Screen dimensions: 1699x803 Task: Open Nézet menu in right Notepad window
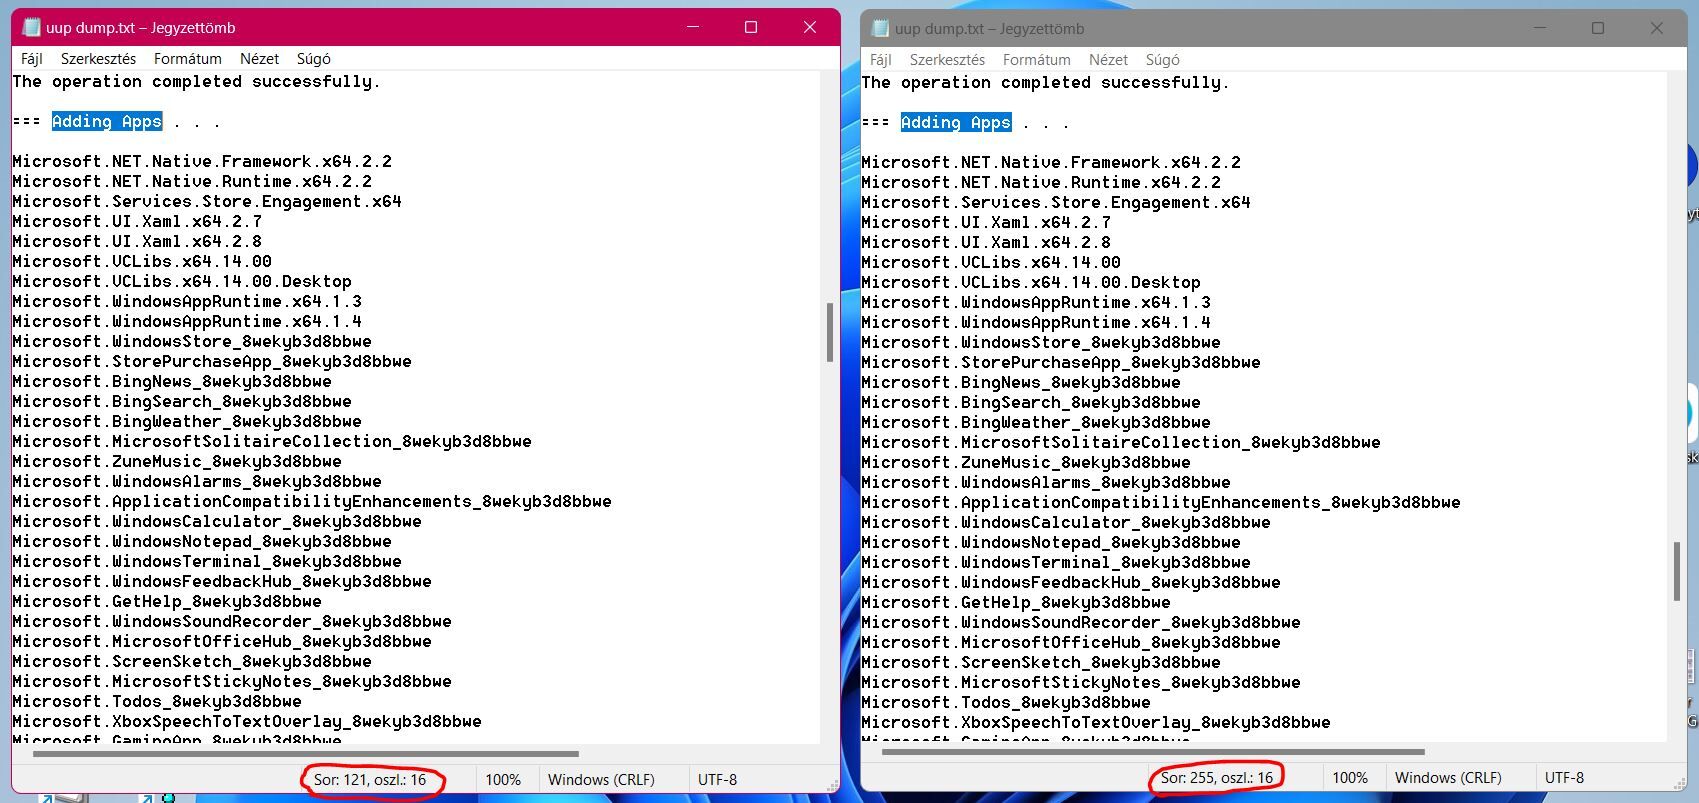[x=1108, y=60]
